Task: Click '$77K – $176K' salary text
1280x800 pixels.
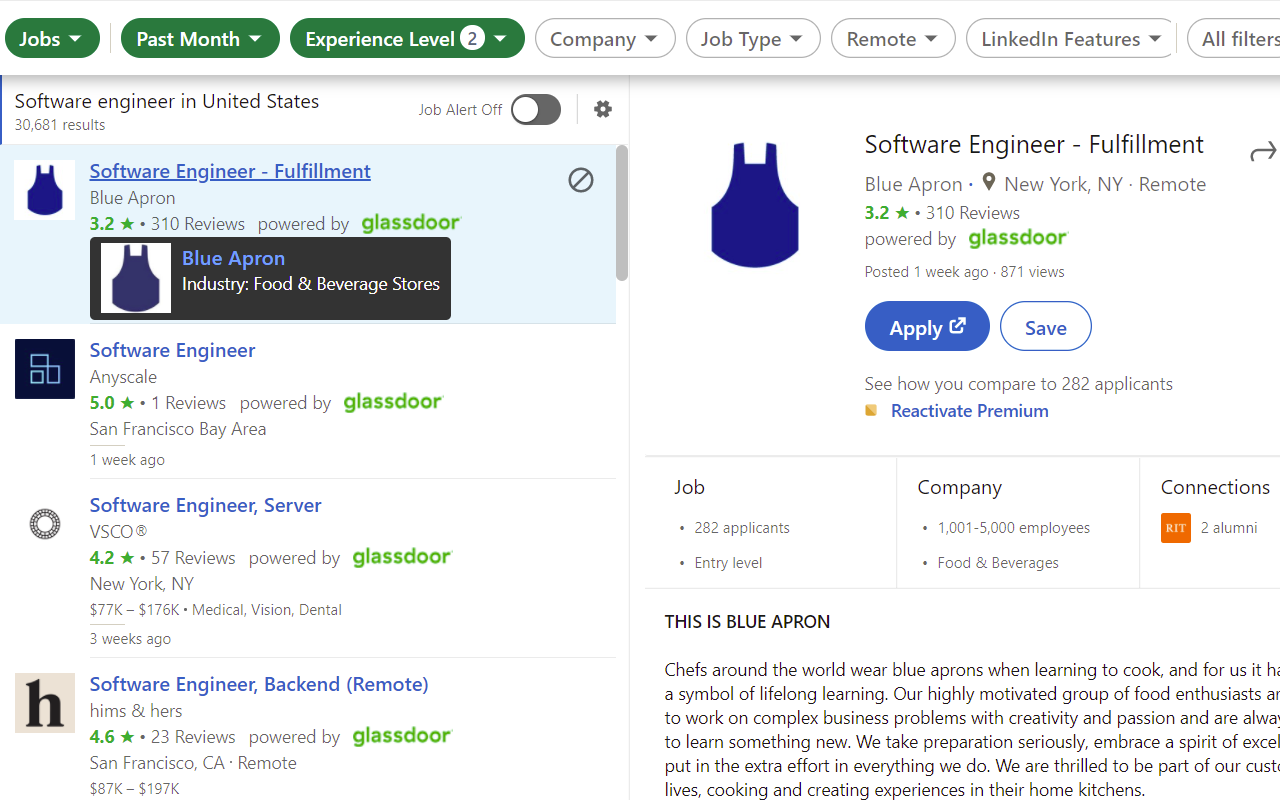Action: (x=135, y=610)
